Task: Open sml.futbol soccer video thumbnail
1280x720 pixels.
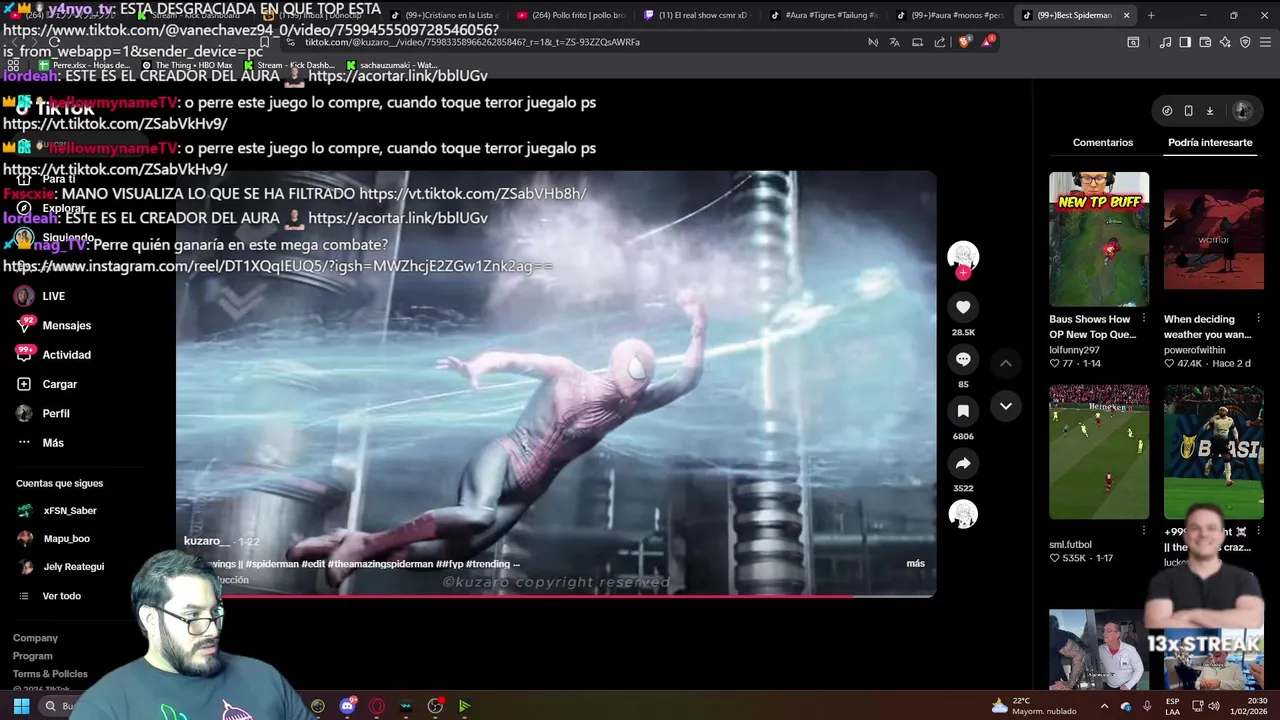Action: point(1099,451)
